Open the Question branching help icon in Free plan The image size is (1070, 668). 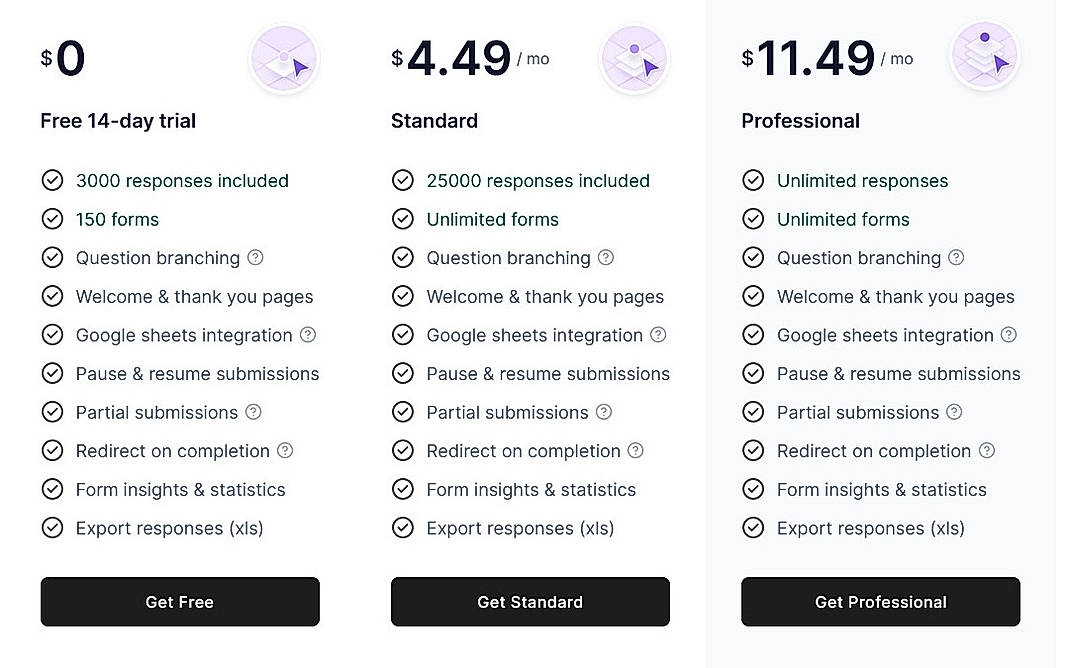(x=256, y=257)
